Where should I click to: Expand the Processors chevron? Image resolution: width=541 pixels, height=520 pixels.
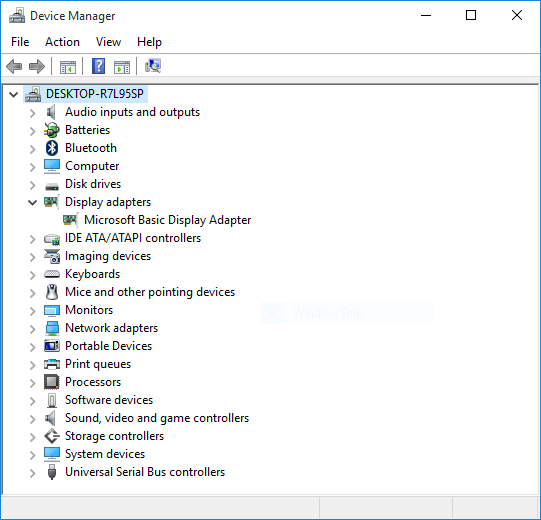point(33,383)
